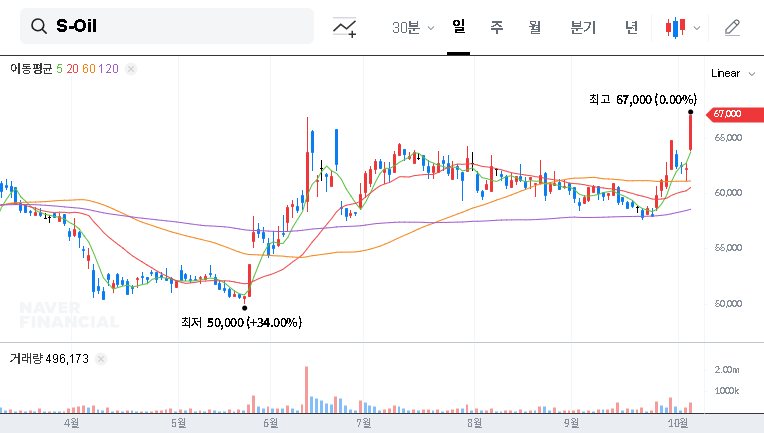Click the 2.00m volume axis label

point(727,370)
